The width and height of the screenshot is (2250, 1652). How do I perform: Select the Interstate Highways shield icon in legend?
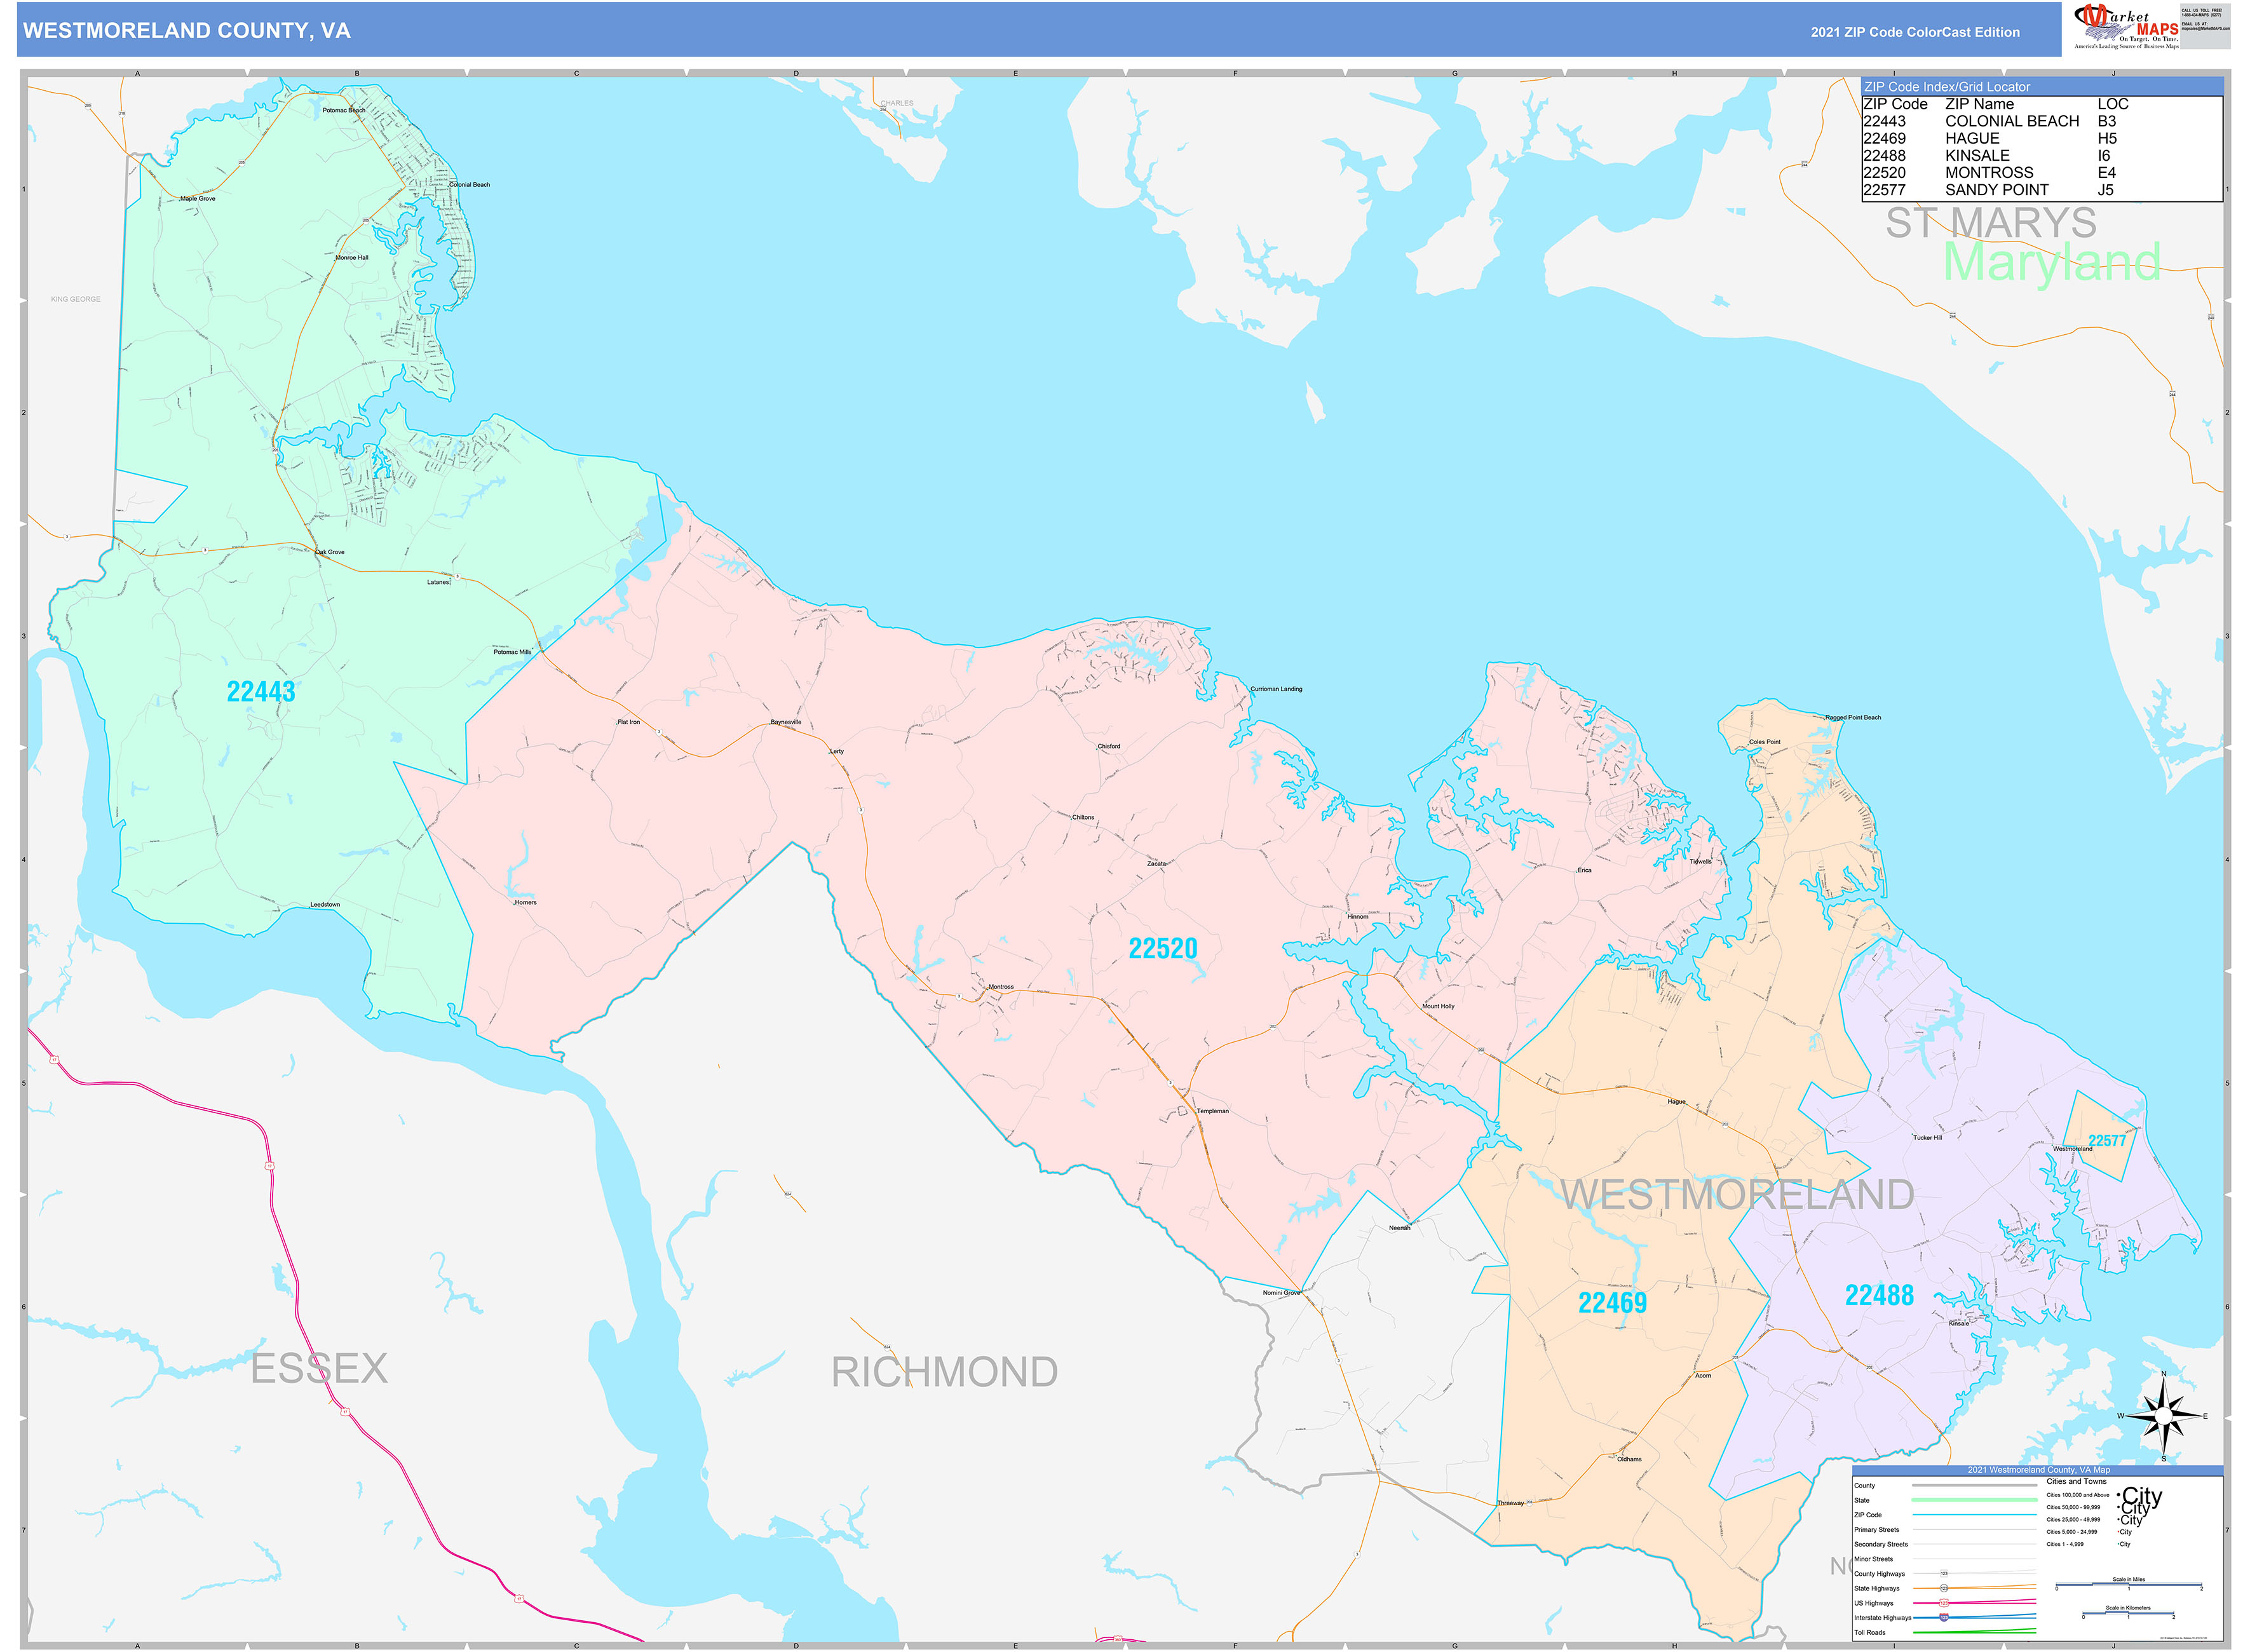pyautogui.click(x=1943, y=1617)
